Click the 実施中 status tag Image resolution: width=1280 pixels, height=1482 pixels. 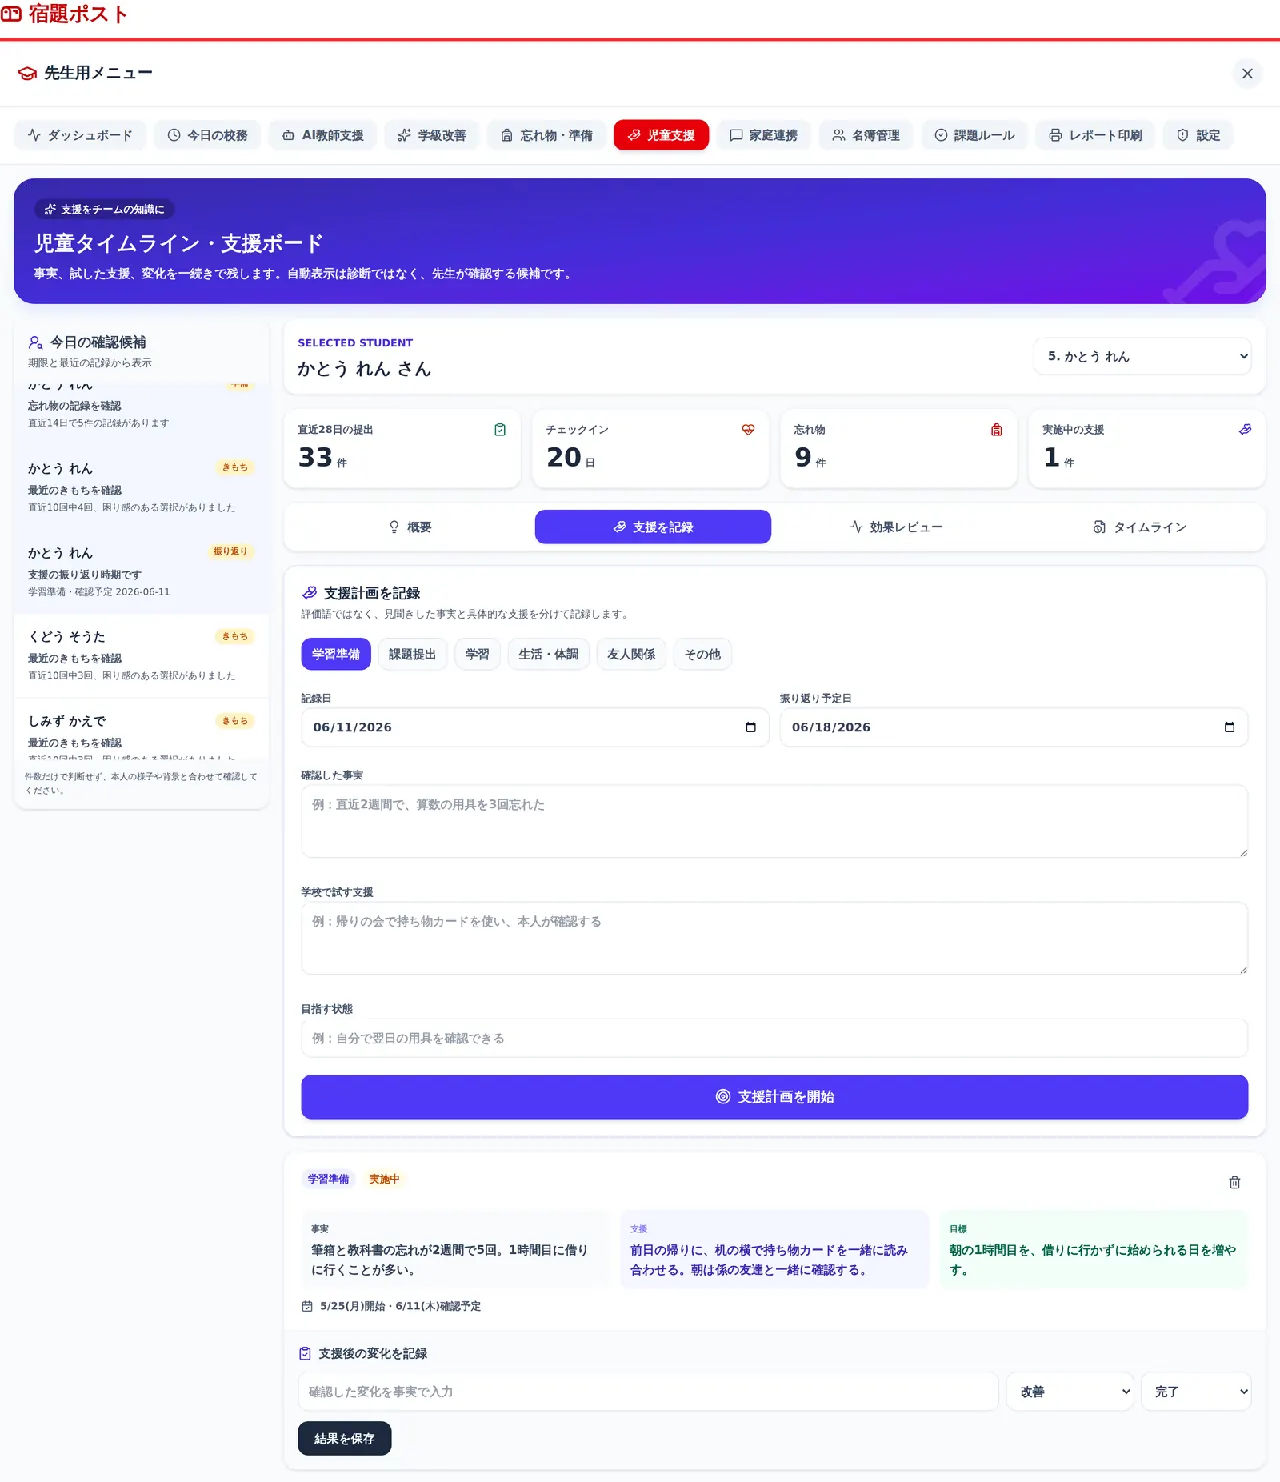pos(384,1179)
